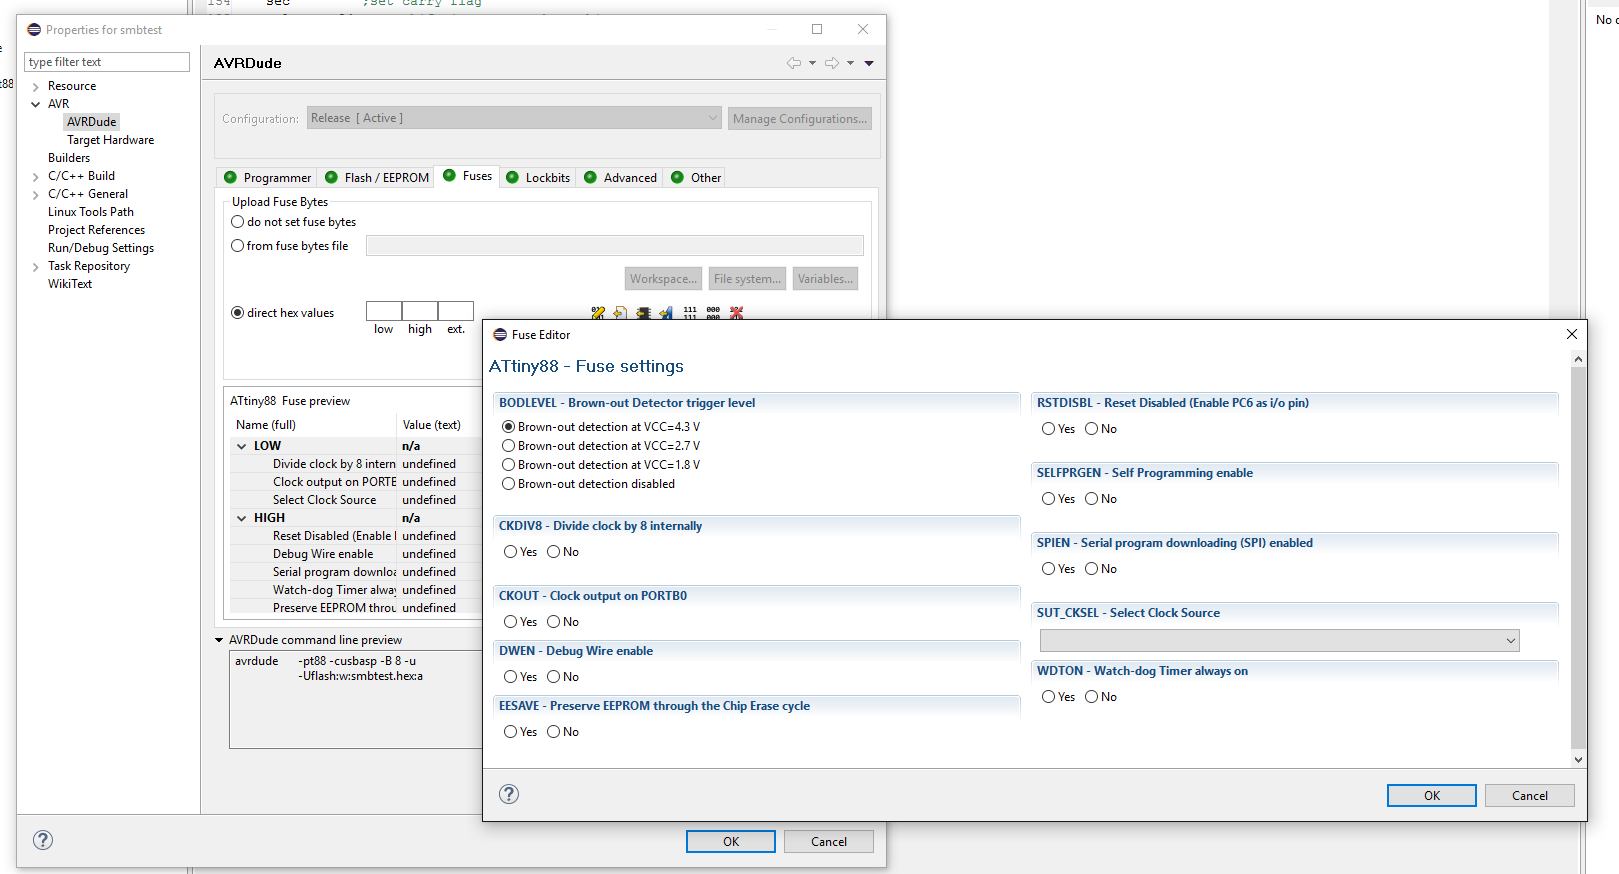The width and height of the screenshot is (1619, 874).
Task: Open the forward history dropdown arrow
Action: pos(850,63)
